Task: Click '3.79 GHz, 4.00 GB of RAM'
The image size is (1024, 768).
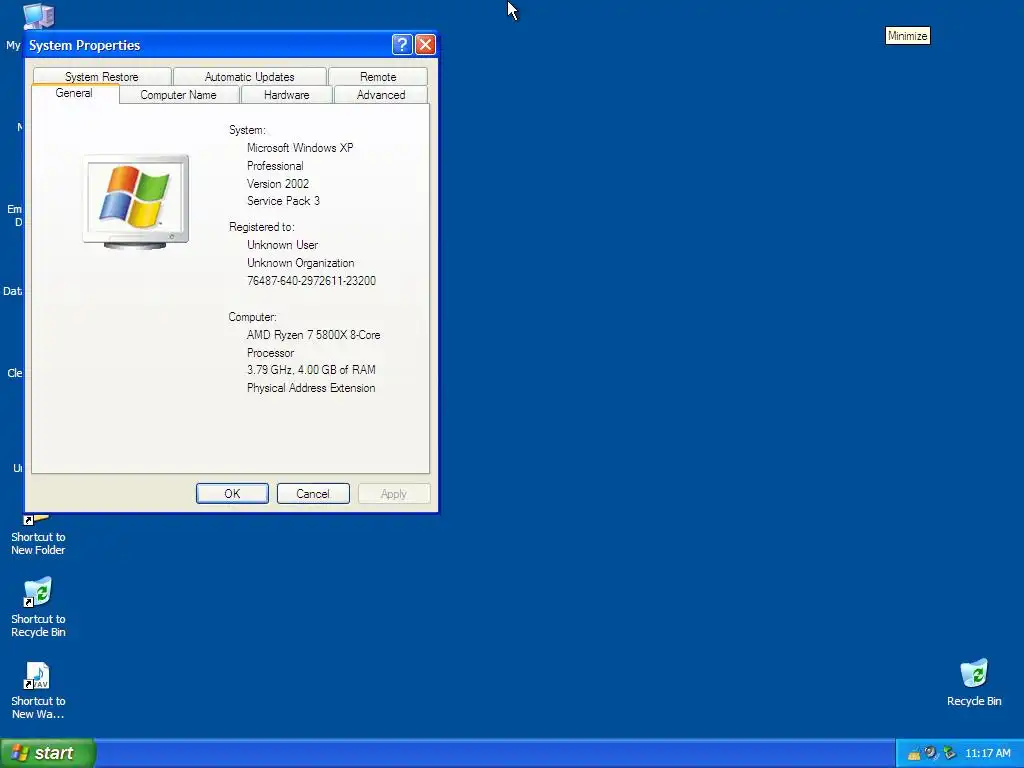Action: click(311, 370)
